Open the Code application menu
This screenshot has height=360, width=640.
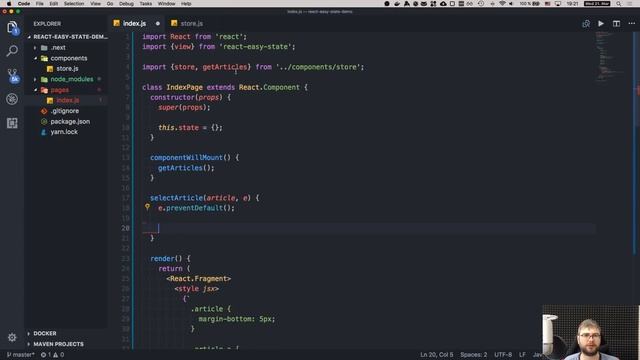24,4
